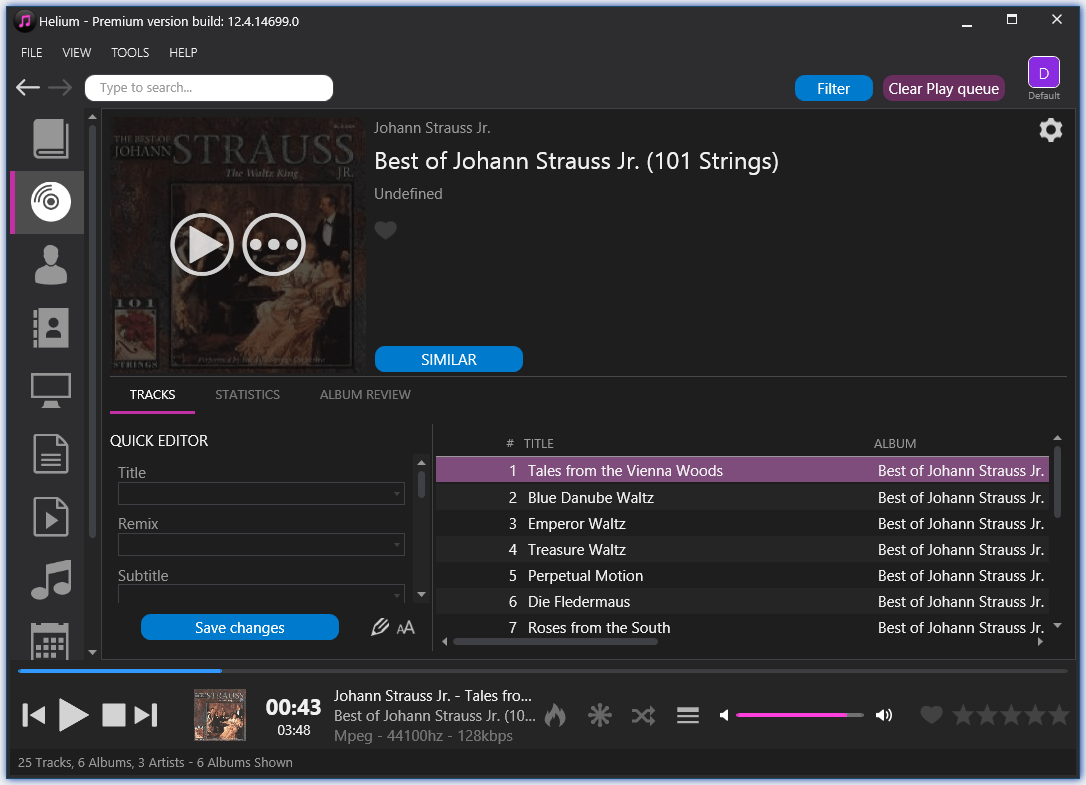Stop playback

click(114, 715)
